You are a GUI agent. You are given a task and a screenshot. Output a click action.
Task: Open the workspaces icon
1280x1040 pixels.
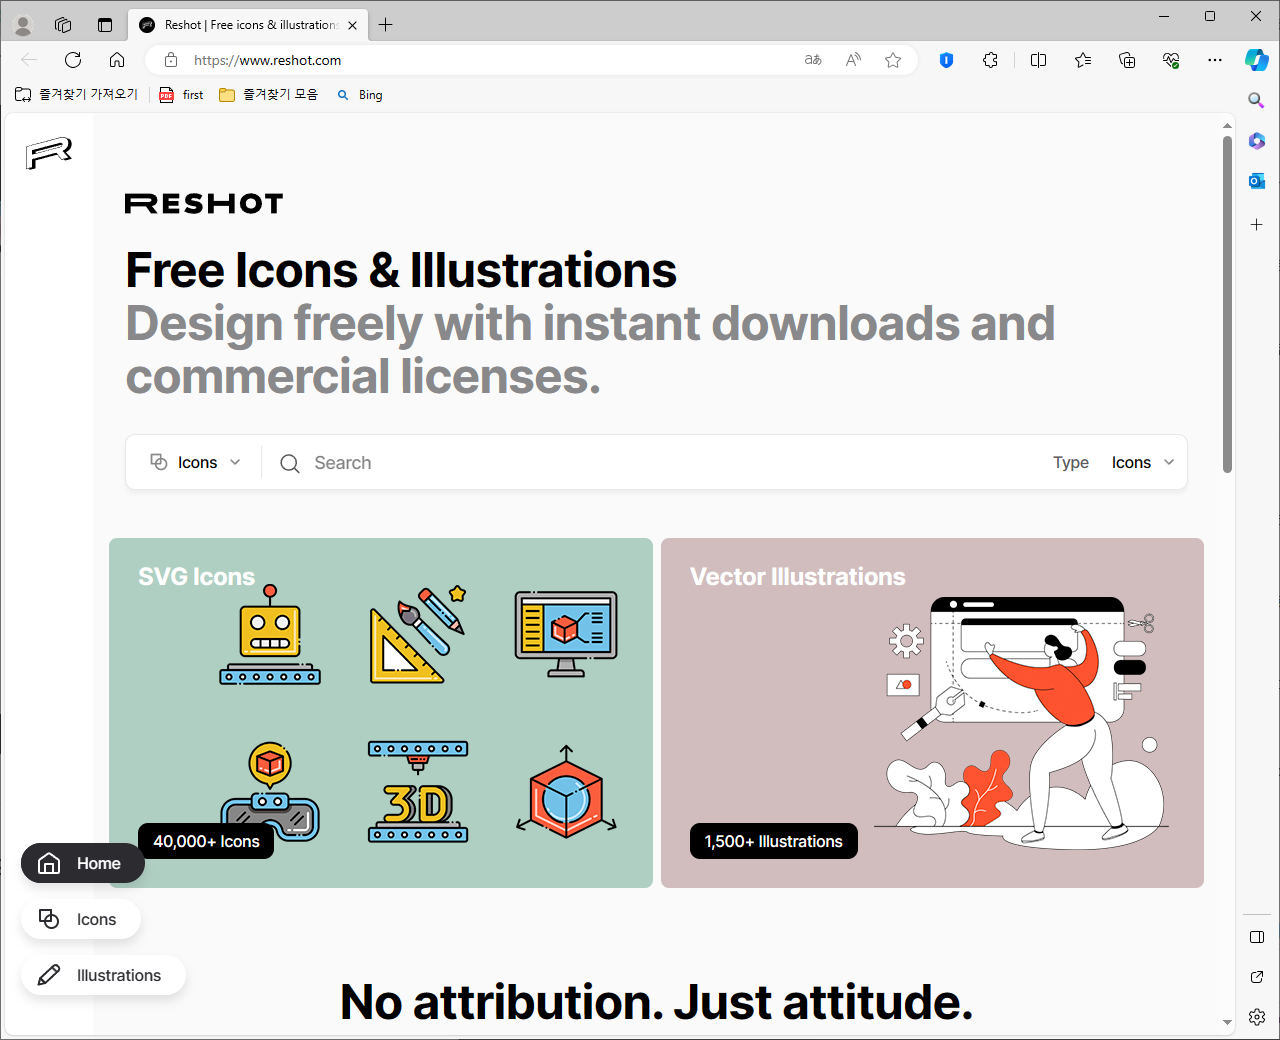point(63,25)
